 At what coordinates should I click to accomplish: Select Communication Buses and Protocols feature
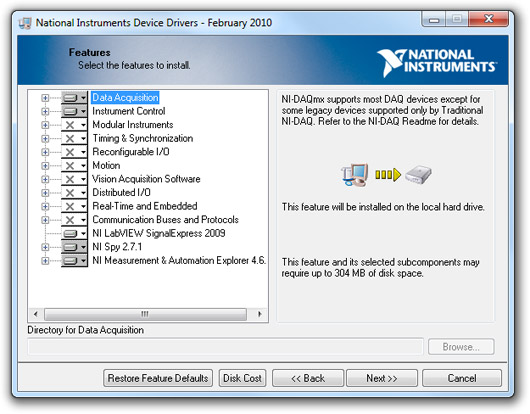click(x=165, y=220)
